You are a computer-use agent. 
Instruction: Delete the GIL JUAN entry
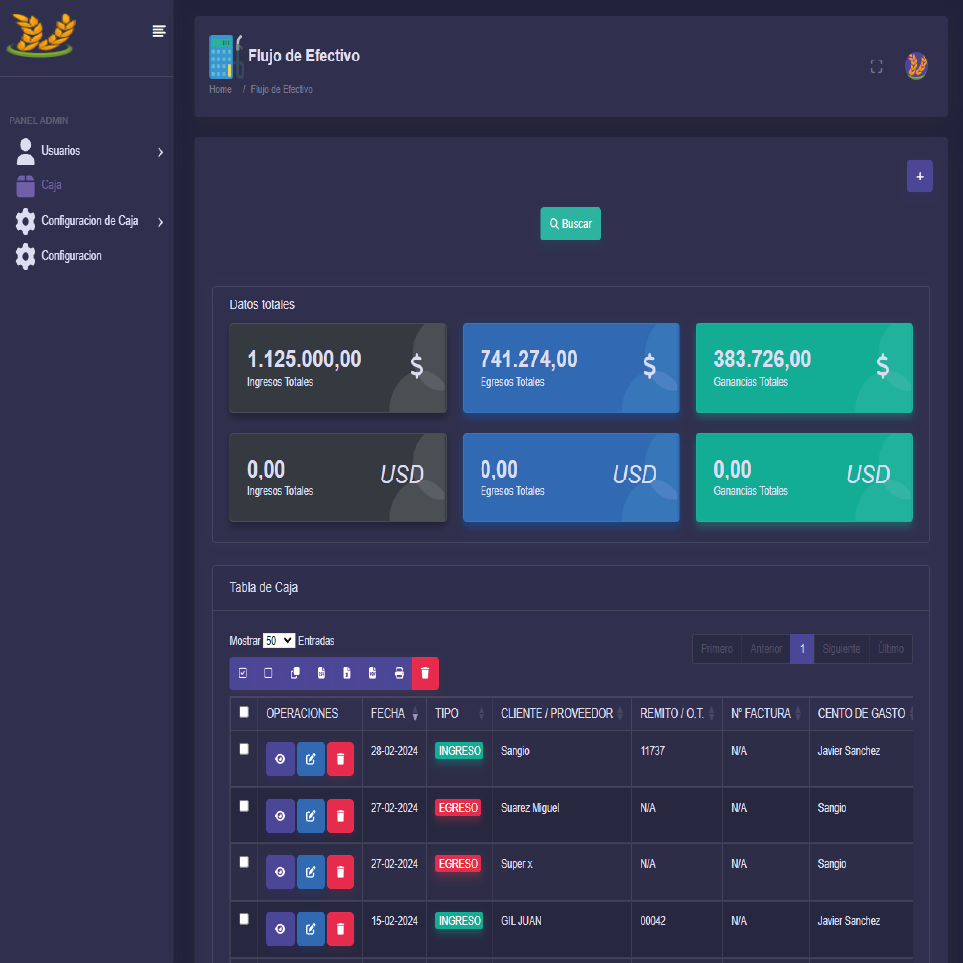coord(340,929)
